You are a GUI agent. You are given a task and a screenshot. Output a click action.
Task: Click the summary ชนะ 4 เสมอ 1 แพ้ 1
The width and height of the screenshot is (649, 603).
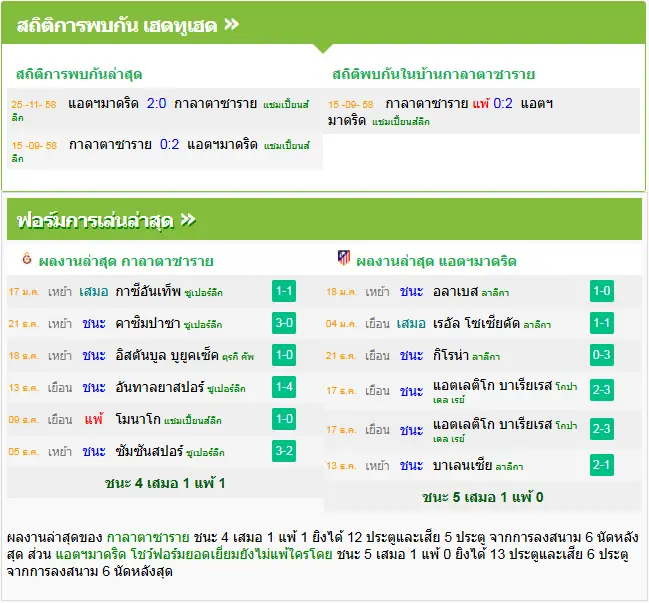pyautogui.click(x=165, y=483)
